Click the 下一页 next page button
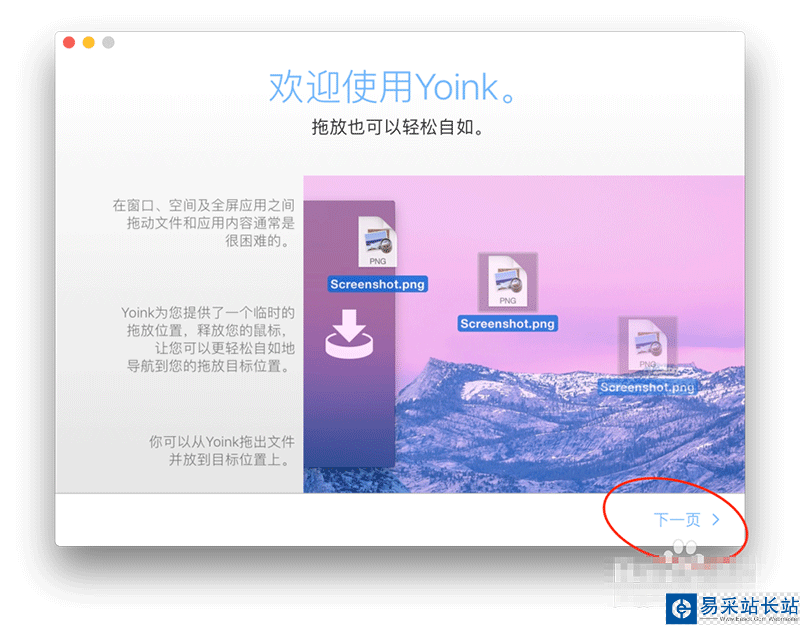The image size is (800, 625). [686, 520]
